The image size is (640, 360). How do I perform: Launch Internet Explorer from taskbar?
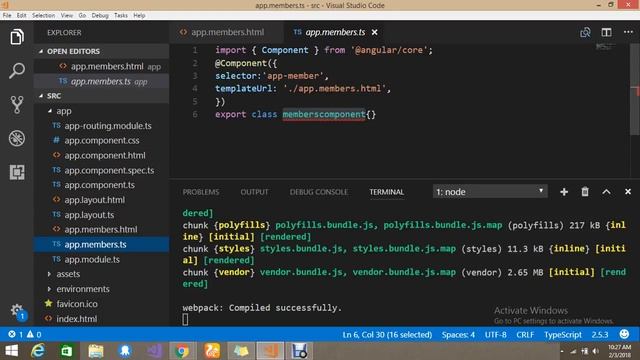click(38, 351)
